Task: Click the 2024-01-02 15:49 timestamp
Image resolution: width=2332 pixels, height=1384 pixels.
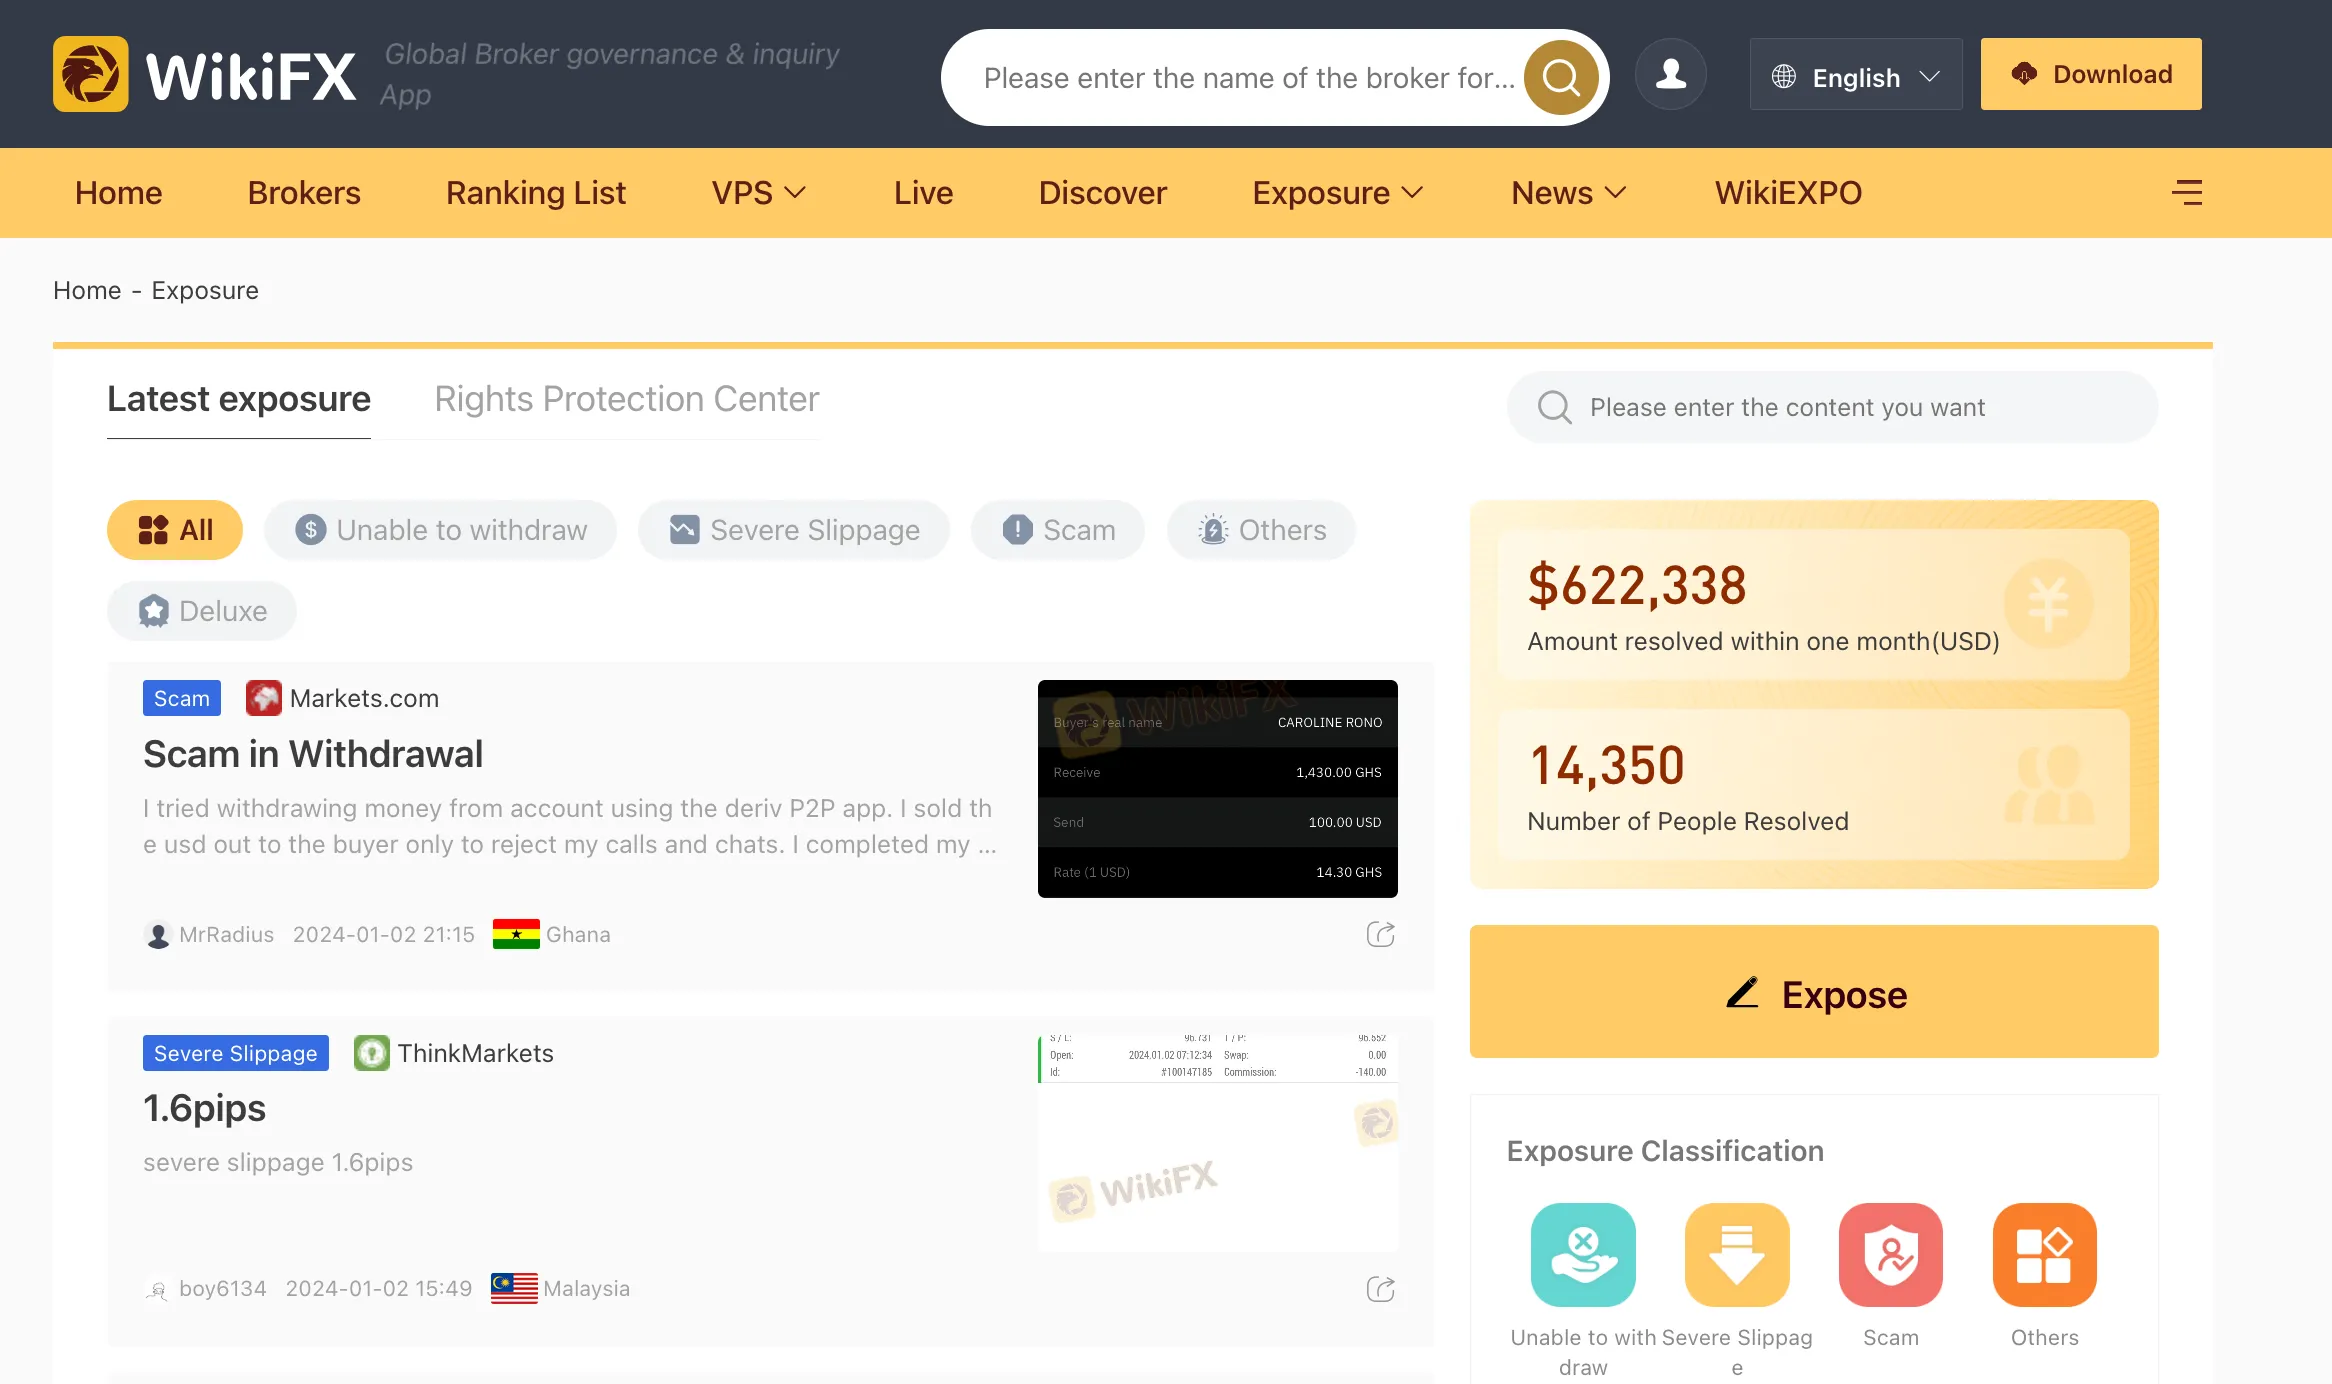Action: pyautogui.click(x=379, y=1288)
